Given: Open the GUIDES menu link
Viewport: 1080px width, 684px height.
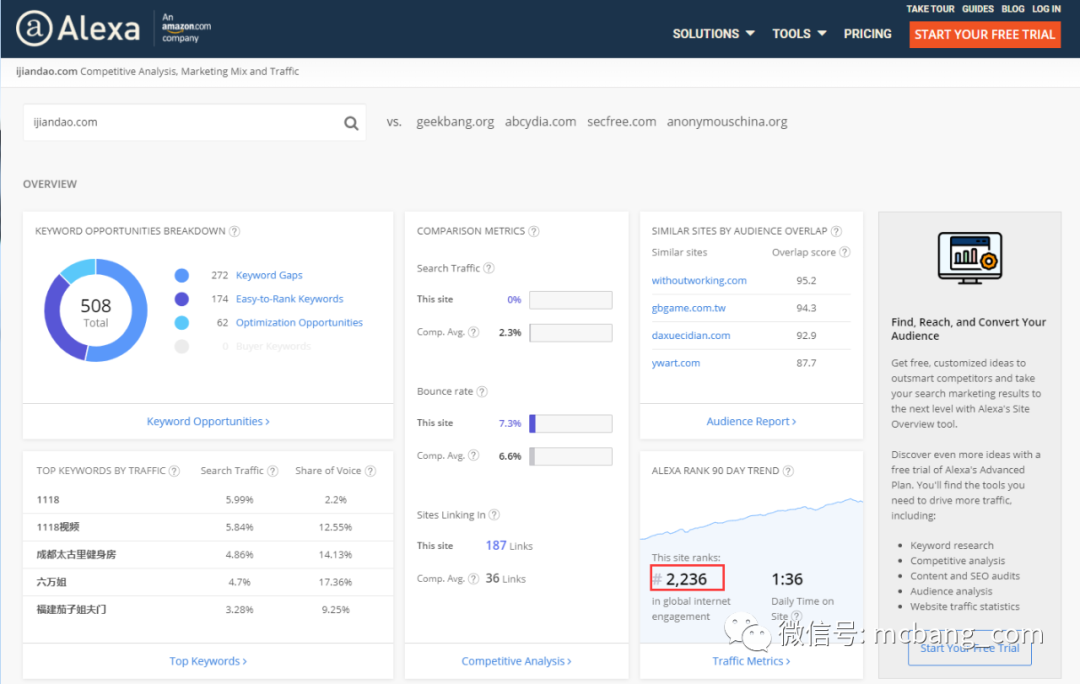Looking at the screenshot, I should pos(977,8).
